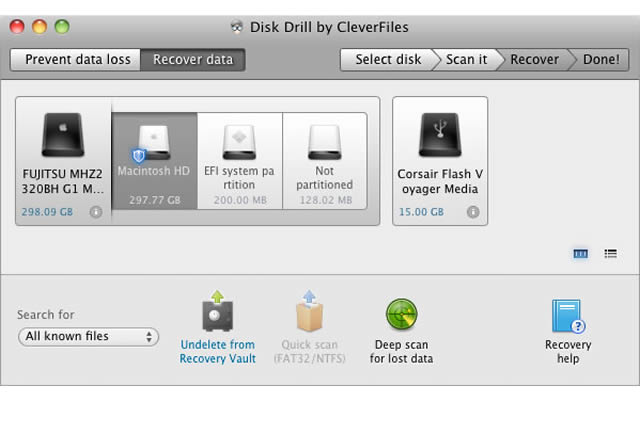Start Deep scan for lost data
The width and height of the screenshot is (640, 428).
(x=401, y=314)
